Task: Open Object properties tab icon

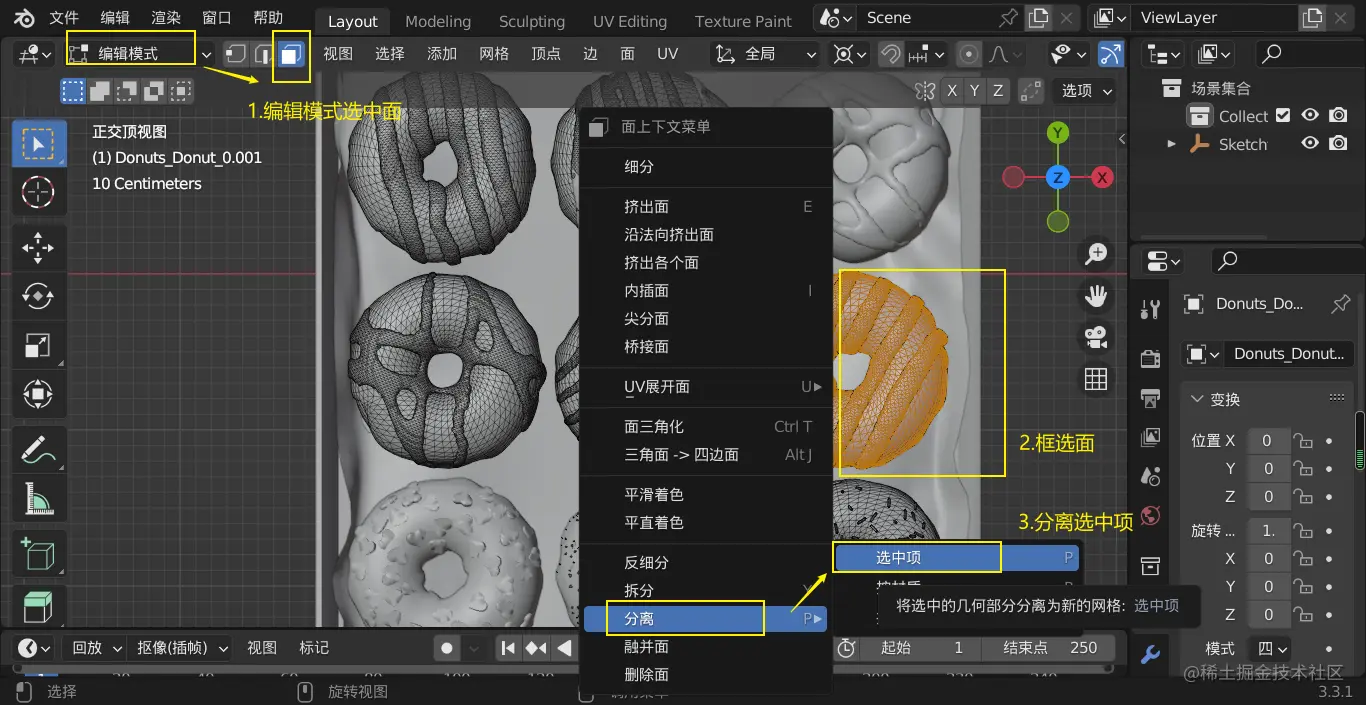Action: [1150, 567]
